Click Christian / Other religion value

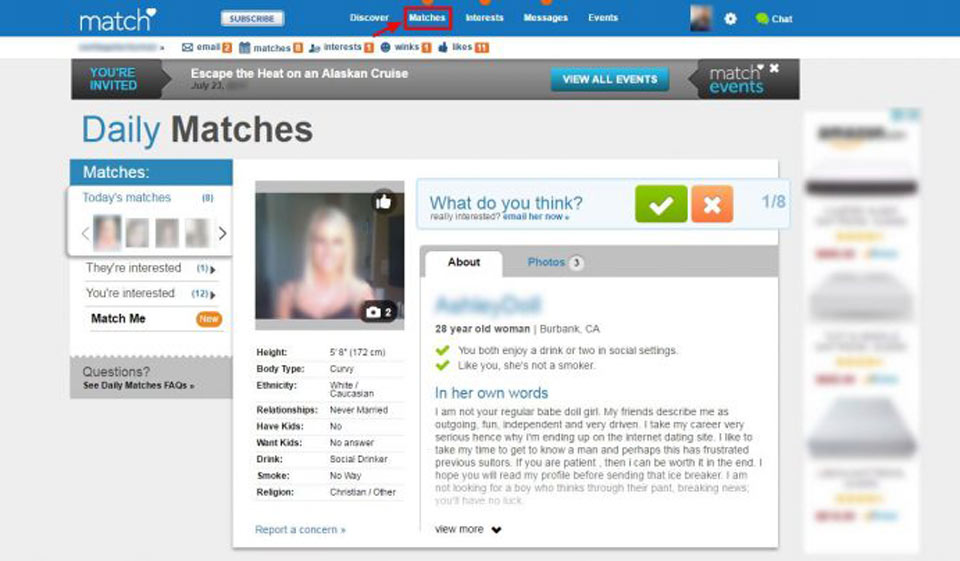pyautogui.click(x=363, y=492)
